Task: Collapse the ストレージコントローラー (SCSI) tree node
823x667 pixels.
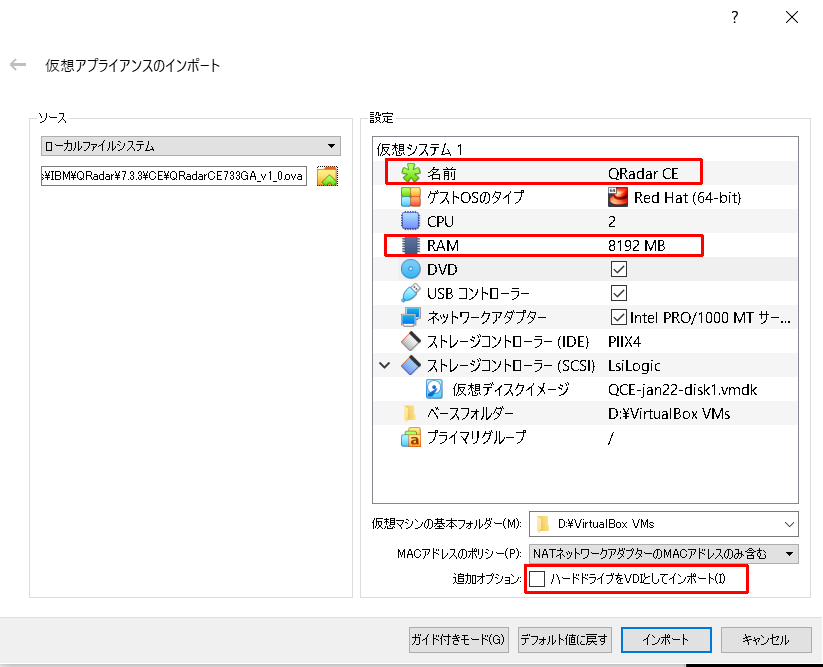Action: [385, 365]
